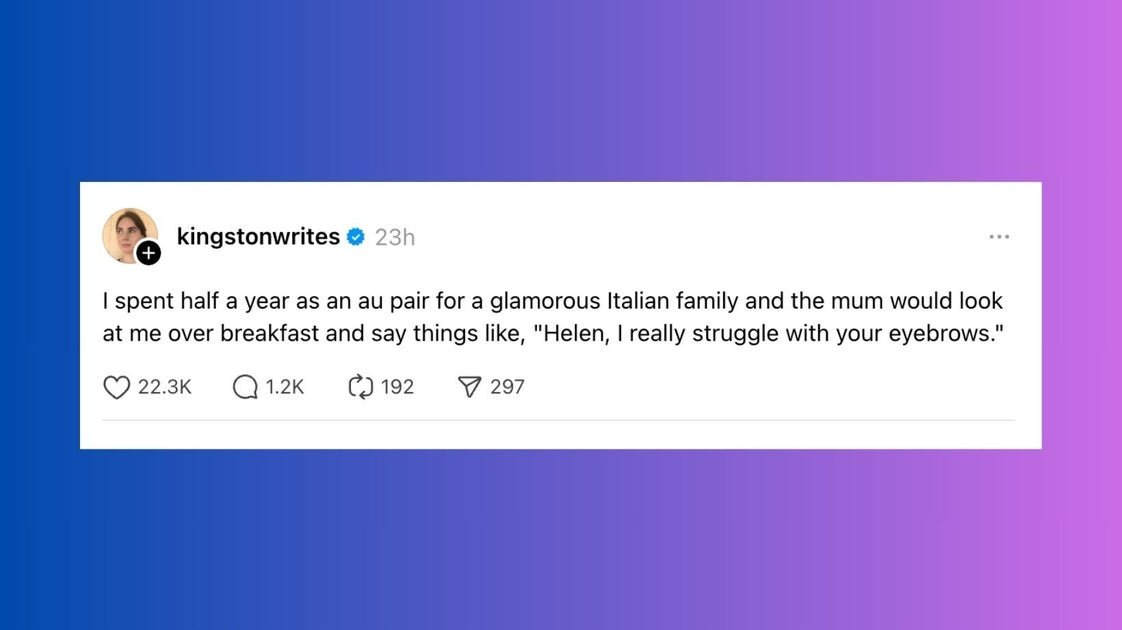Click the purple gradient background right of the card

(1082, 315)
